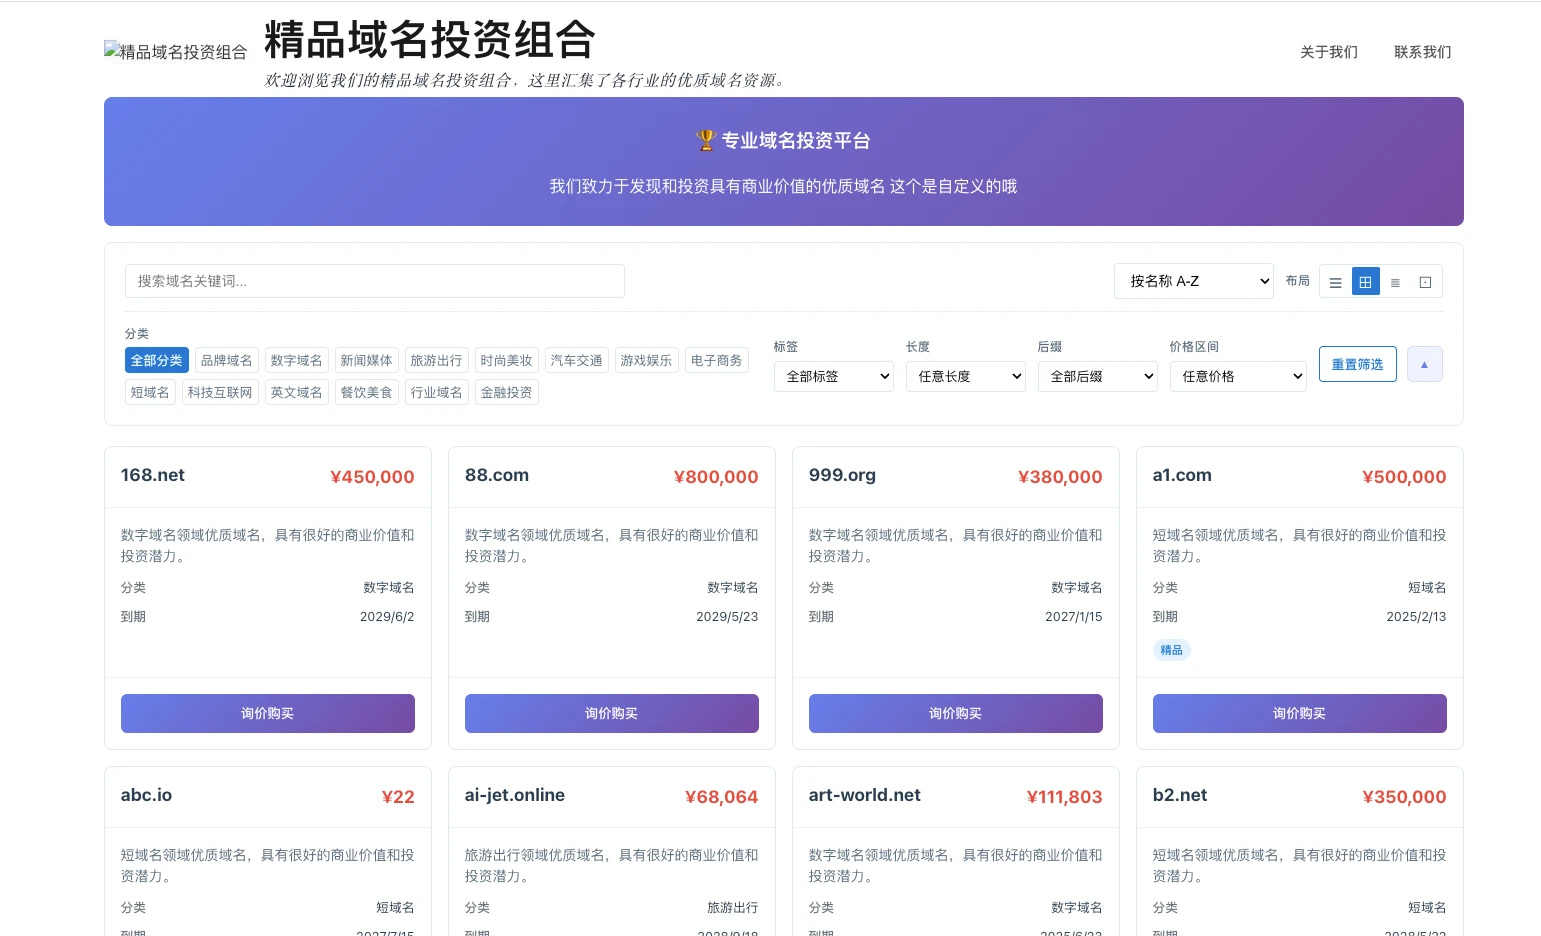Click the upward triangle collapse button
The width and height of the screenshot is (1541, 936).
coord(1424,364)
